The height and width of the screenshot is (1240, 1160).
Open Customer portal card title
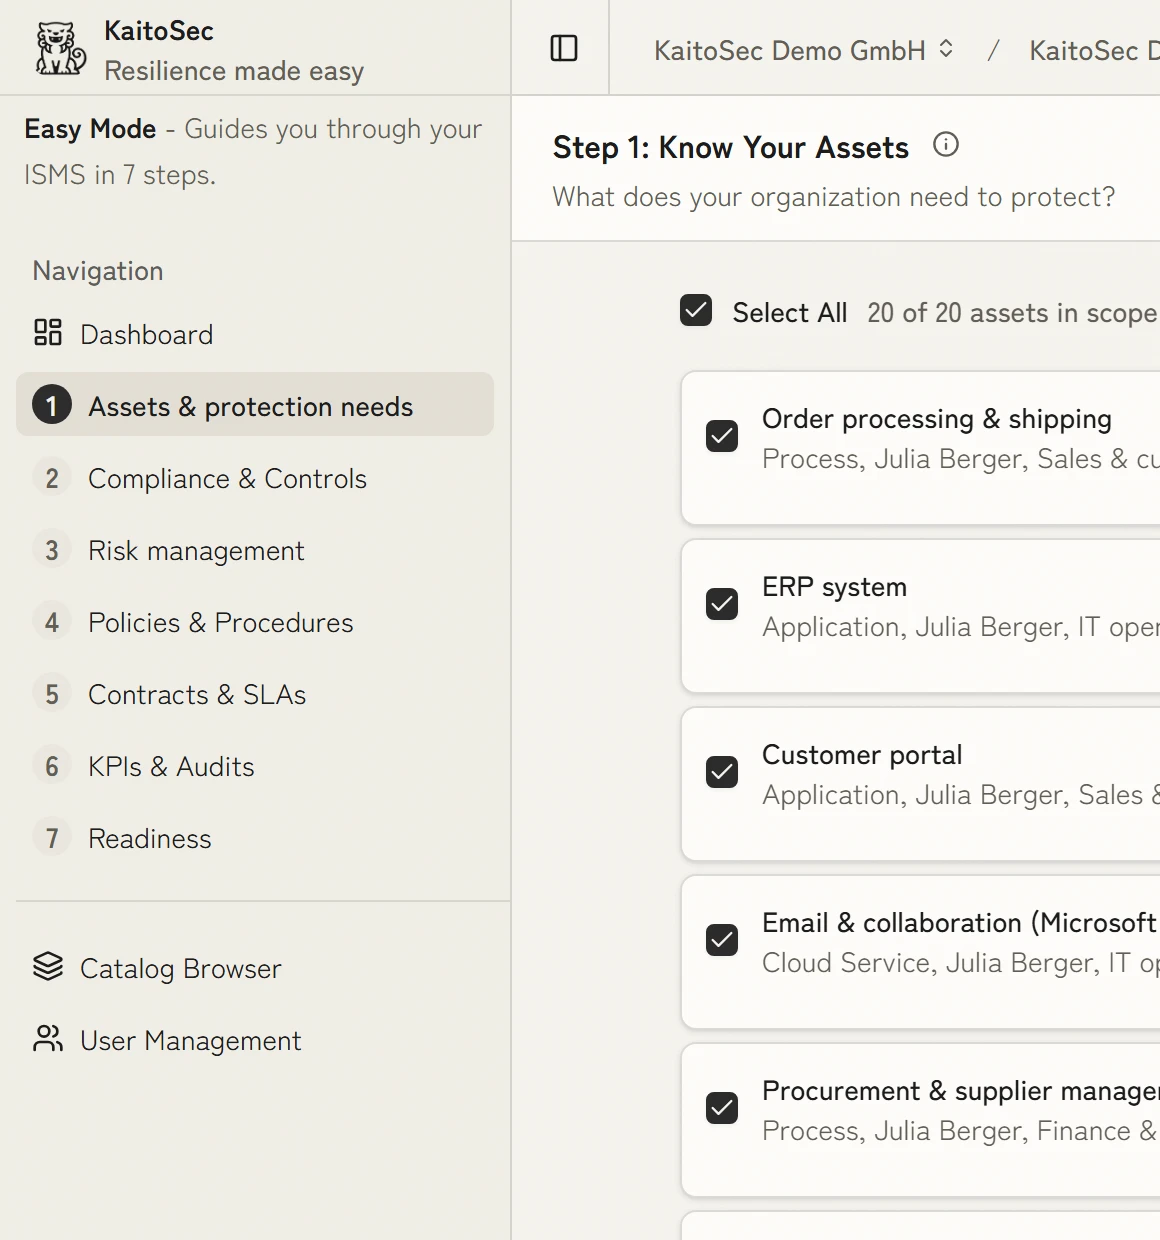(x=862, y=755)
